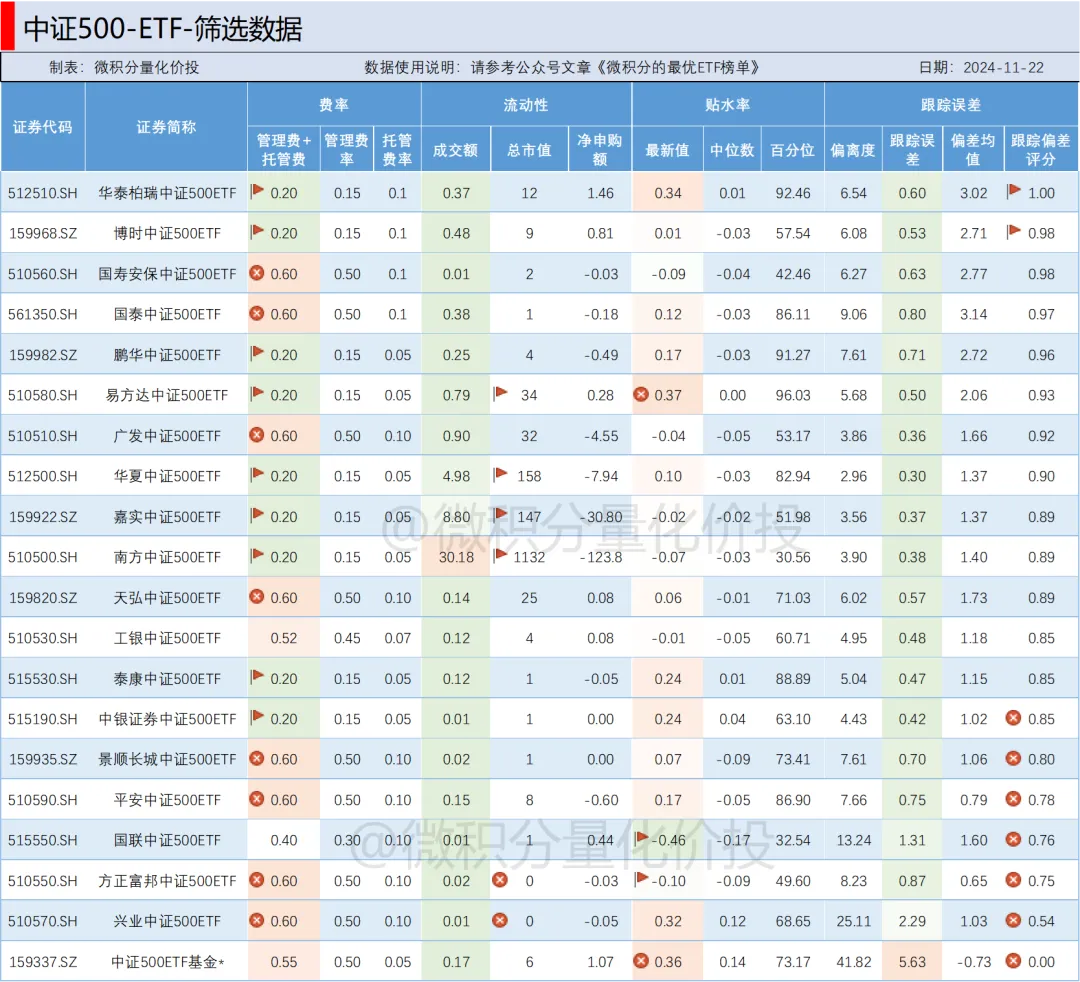1080x982 pixels.
Task: Click the red flag beside 博时 跟踪偏差评分 0.98
Action: click(x=1014, y=232)
